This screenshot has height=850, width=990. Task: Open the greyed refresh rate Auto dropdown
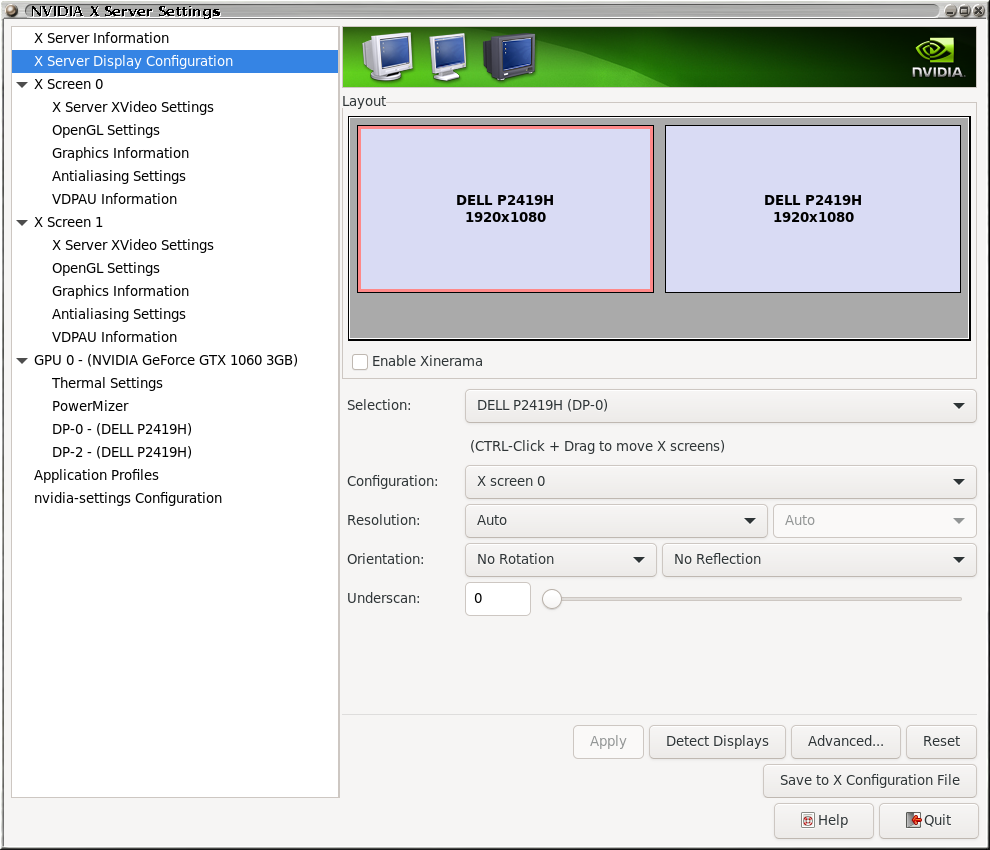[874, 520]
